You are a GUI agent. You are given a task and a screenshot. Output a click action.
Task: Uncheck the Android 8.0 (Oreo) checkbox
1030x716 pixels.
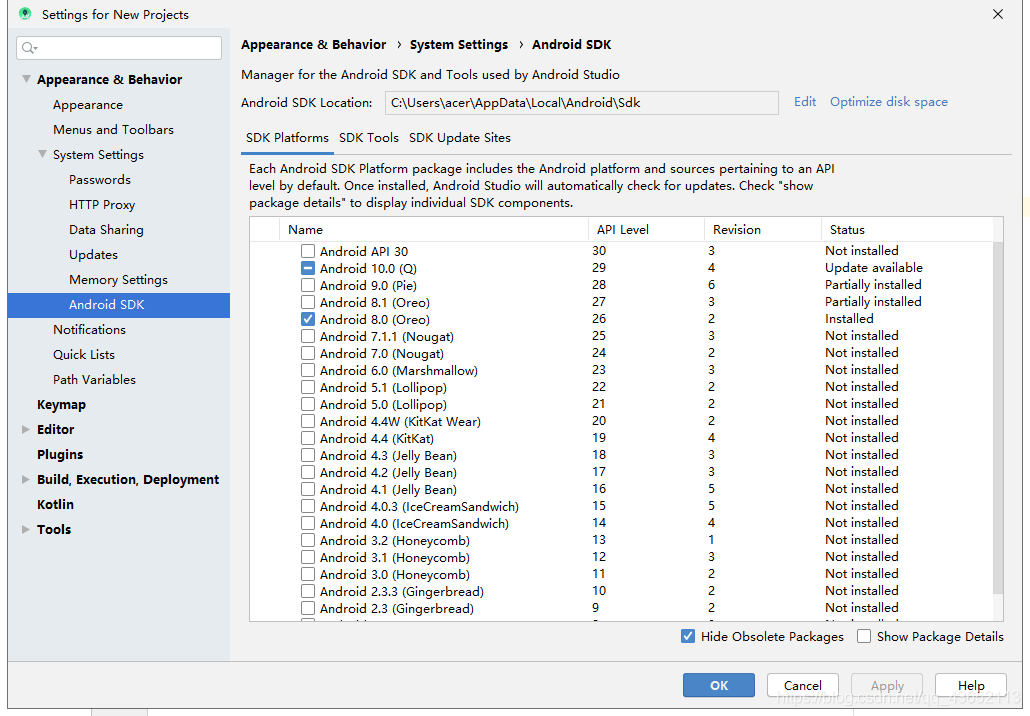(308, 320)
